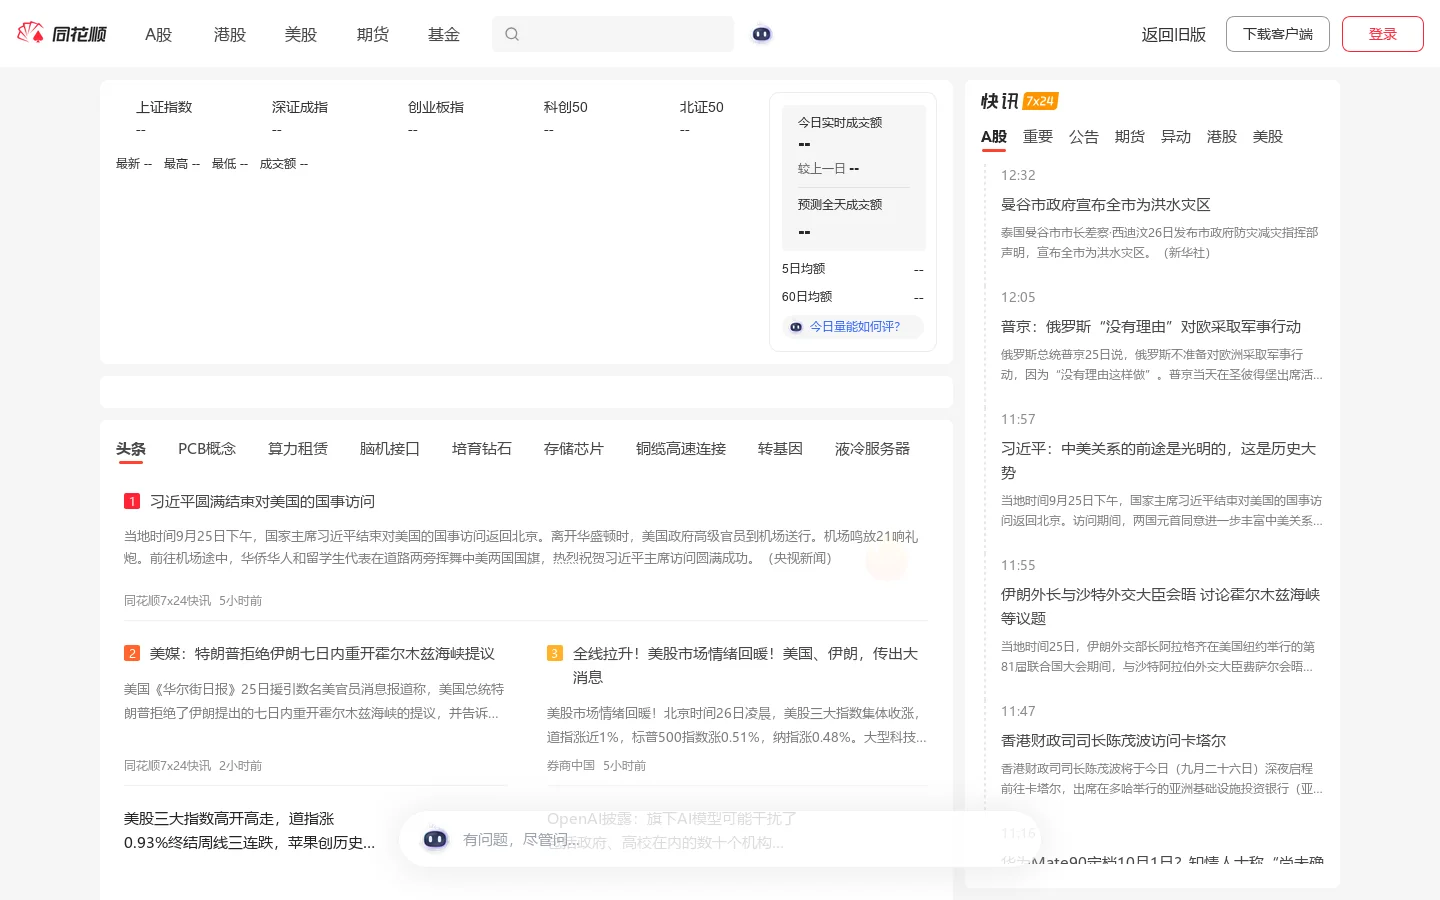Viewport: 1440px width, 900px height.
Task: Switch to the 脑机接口 tab
Action: 390,449
